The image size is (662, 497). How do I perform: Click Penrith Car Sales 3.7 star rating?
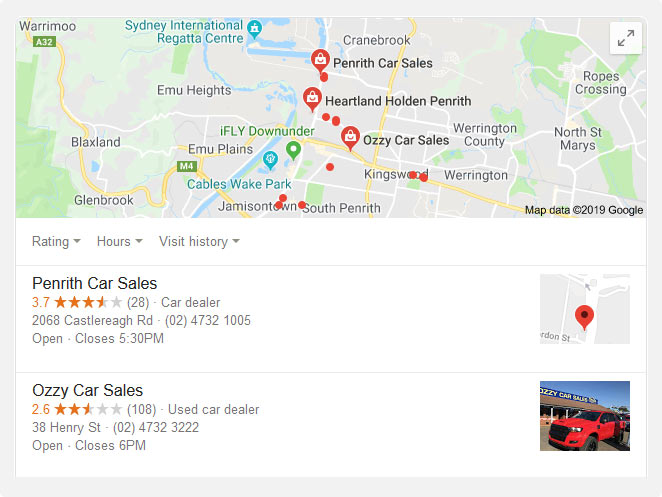pos(77,302)
